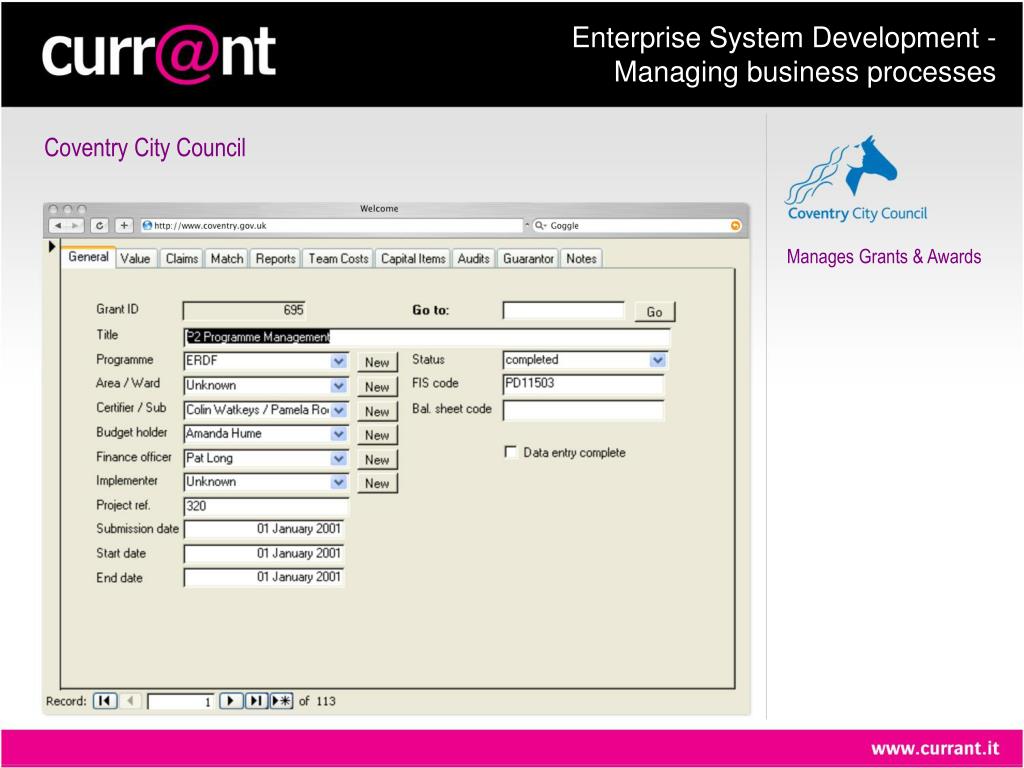1024x768 pixels.
Task: Click the Go button
Action: [x=654, y=312]
